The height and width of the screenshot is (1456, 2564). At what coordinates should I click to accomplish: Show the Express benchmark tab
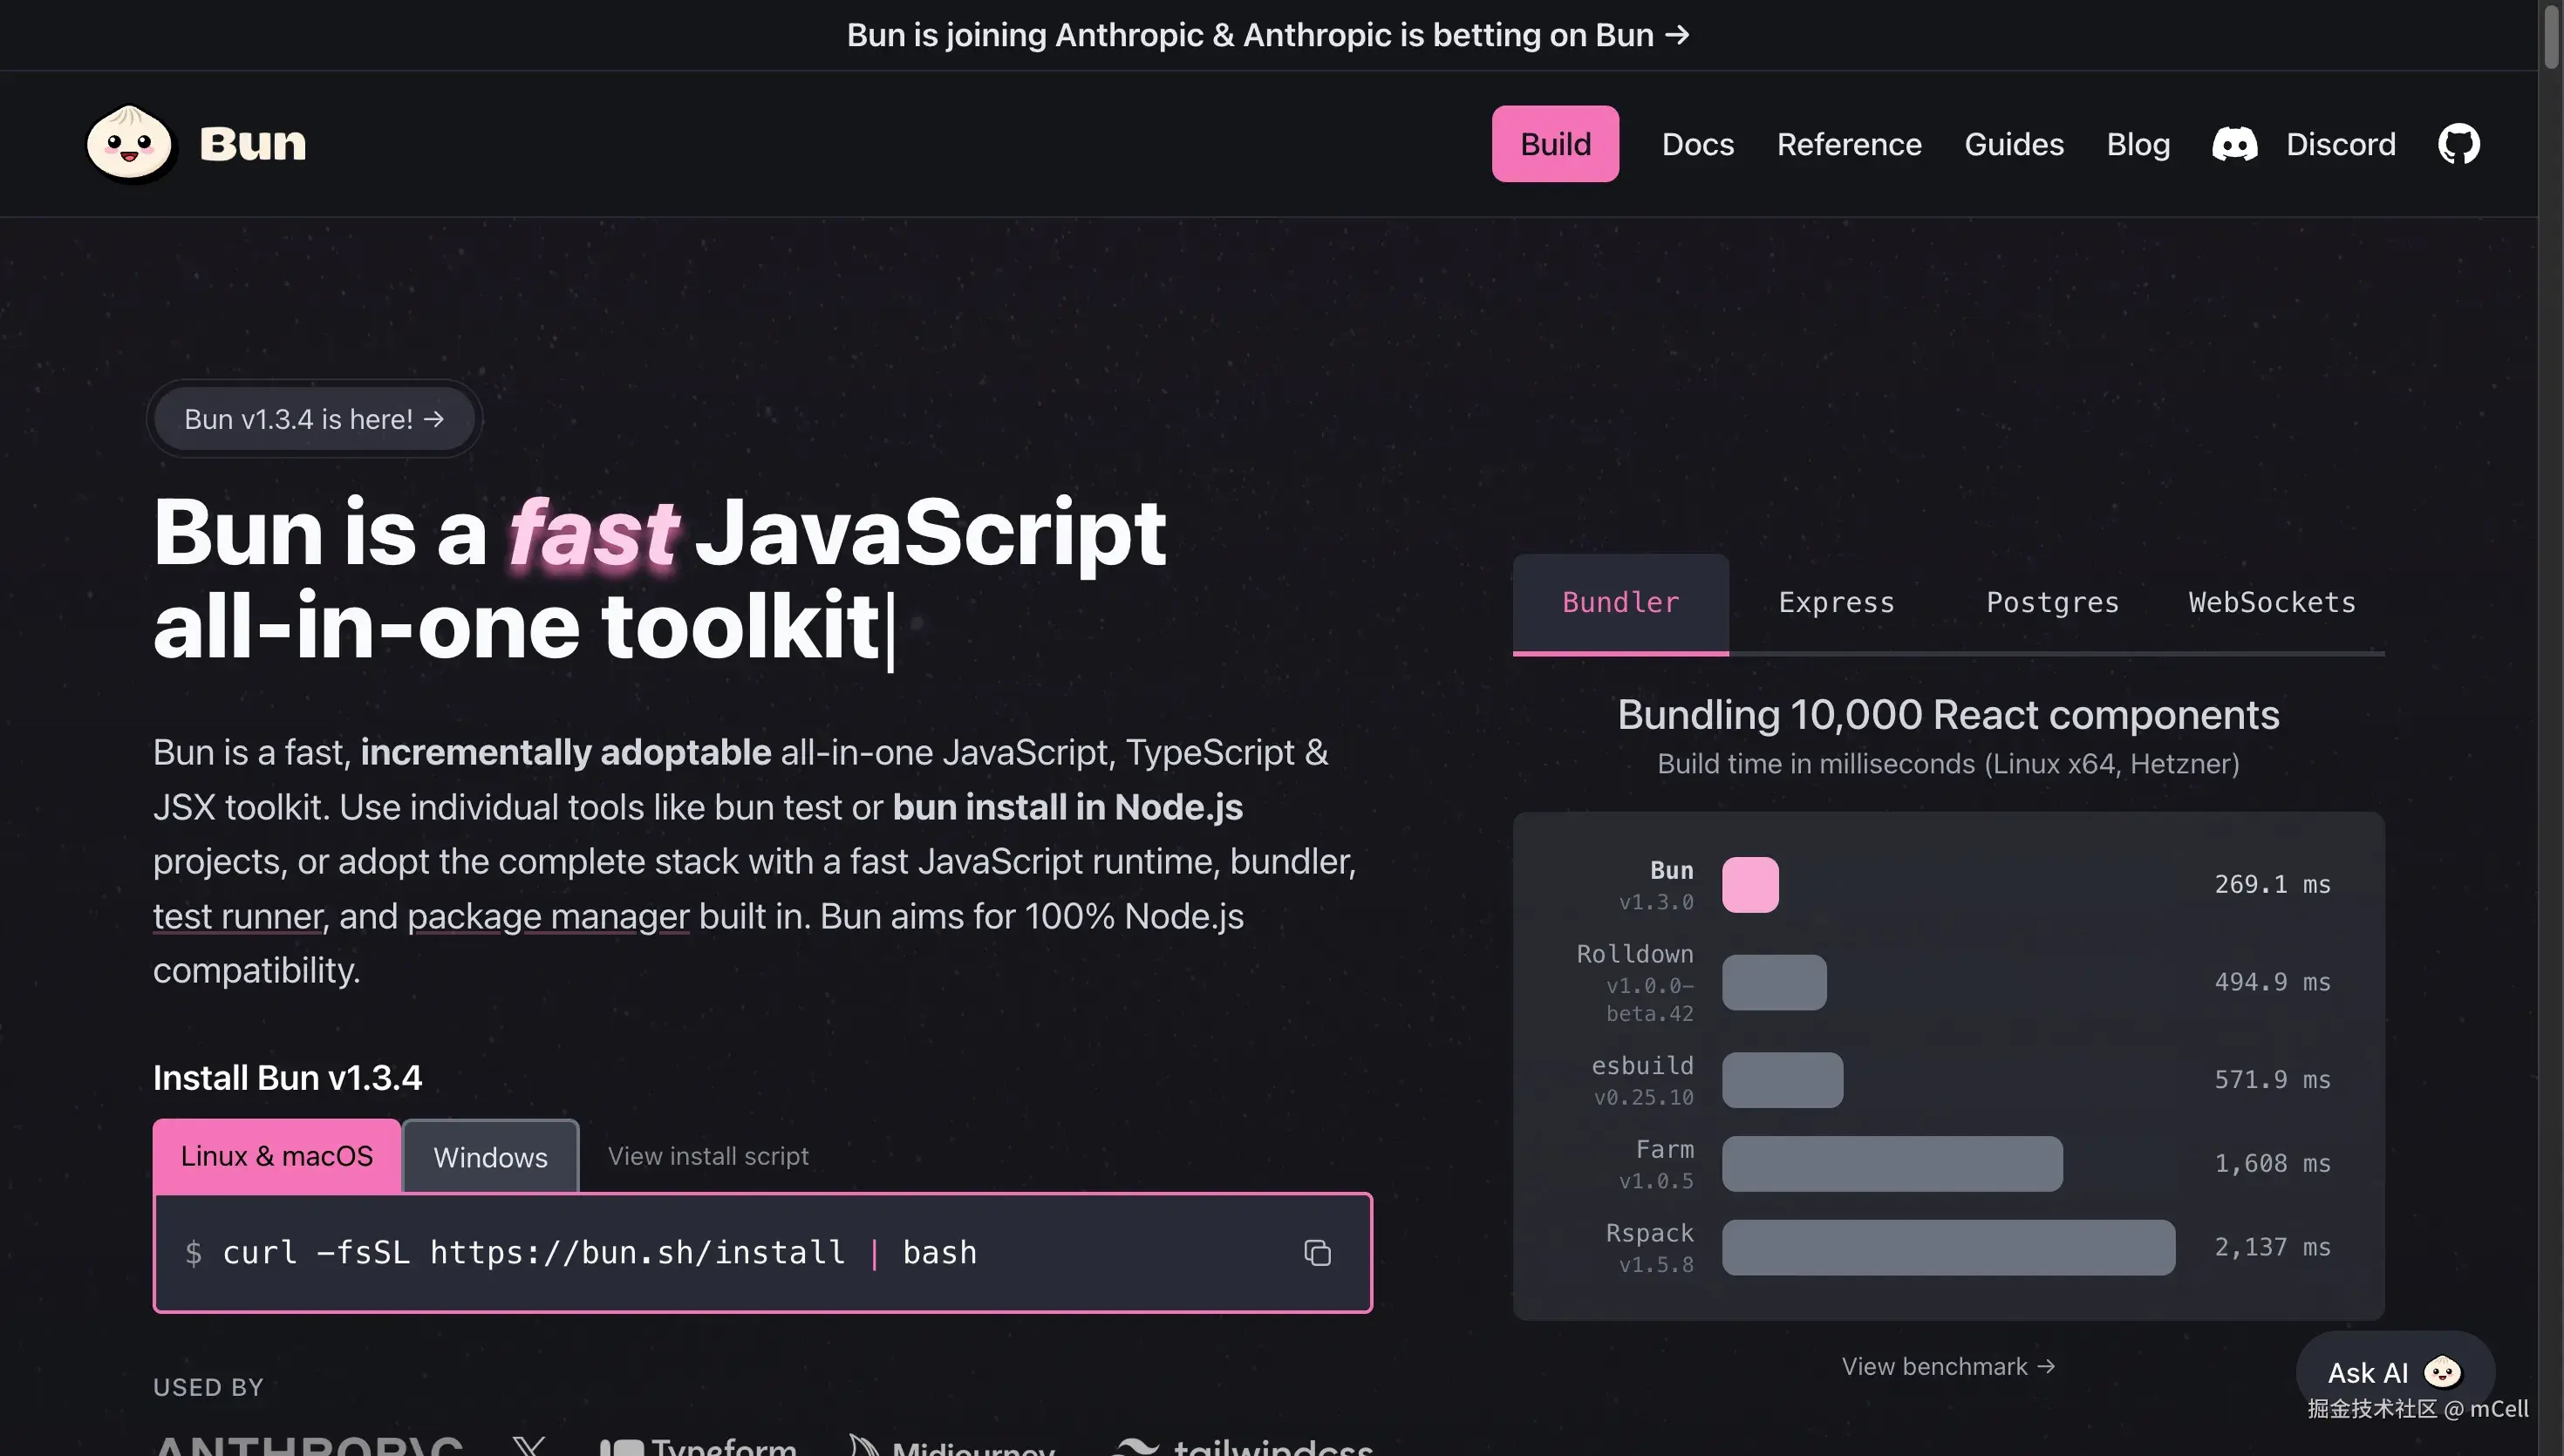[x=1836, y=602]
